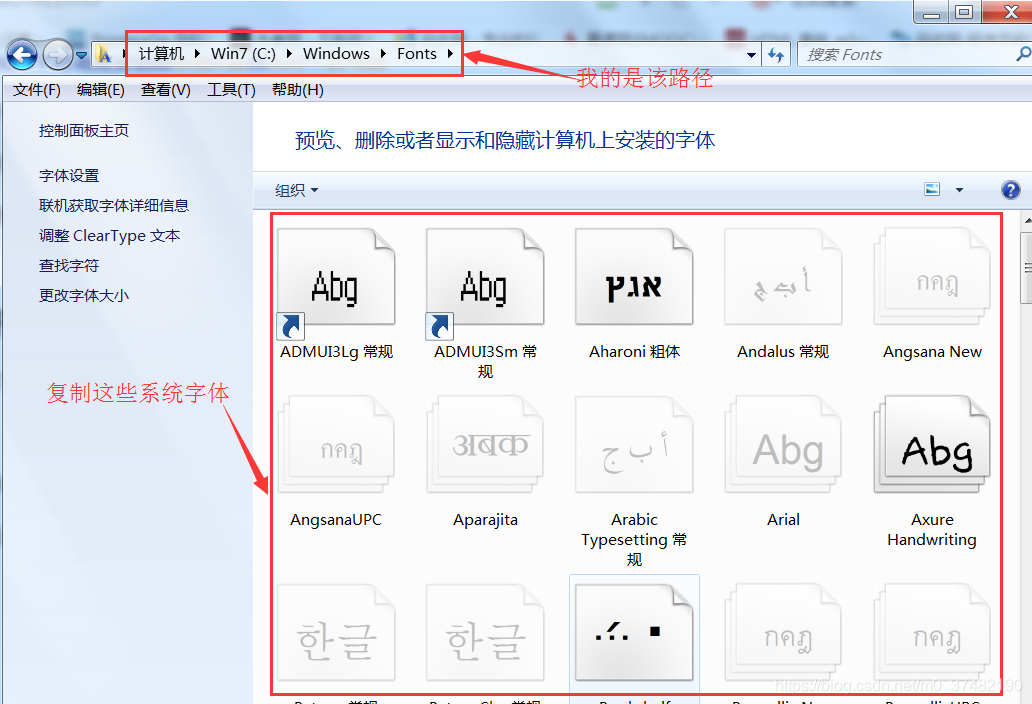Open help via the question-mark icon
The height and width of the screenshot is (704, 1032).
click(1010, 189)
